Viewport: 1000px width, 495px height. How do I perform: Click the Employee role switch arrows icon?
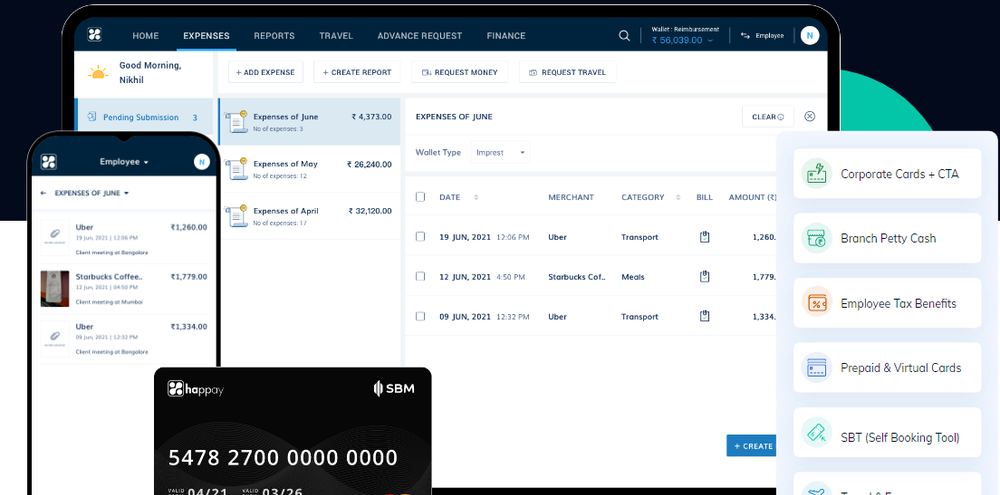745,36
